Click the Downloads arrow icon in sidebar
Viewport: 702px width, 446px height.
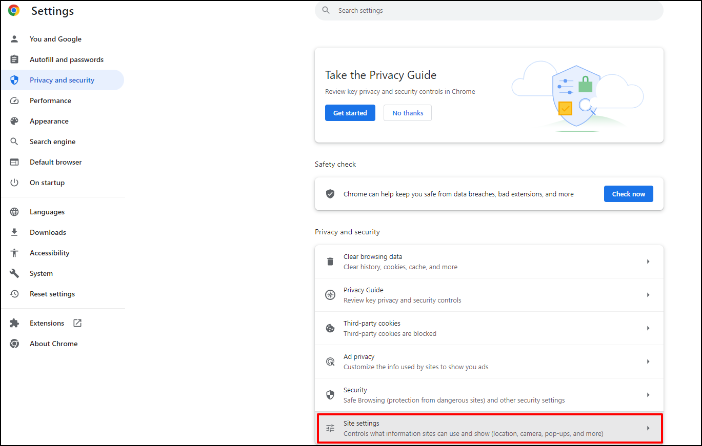14,232
